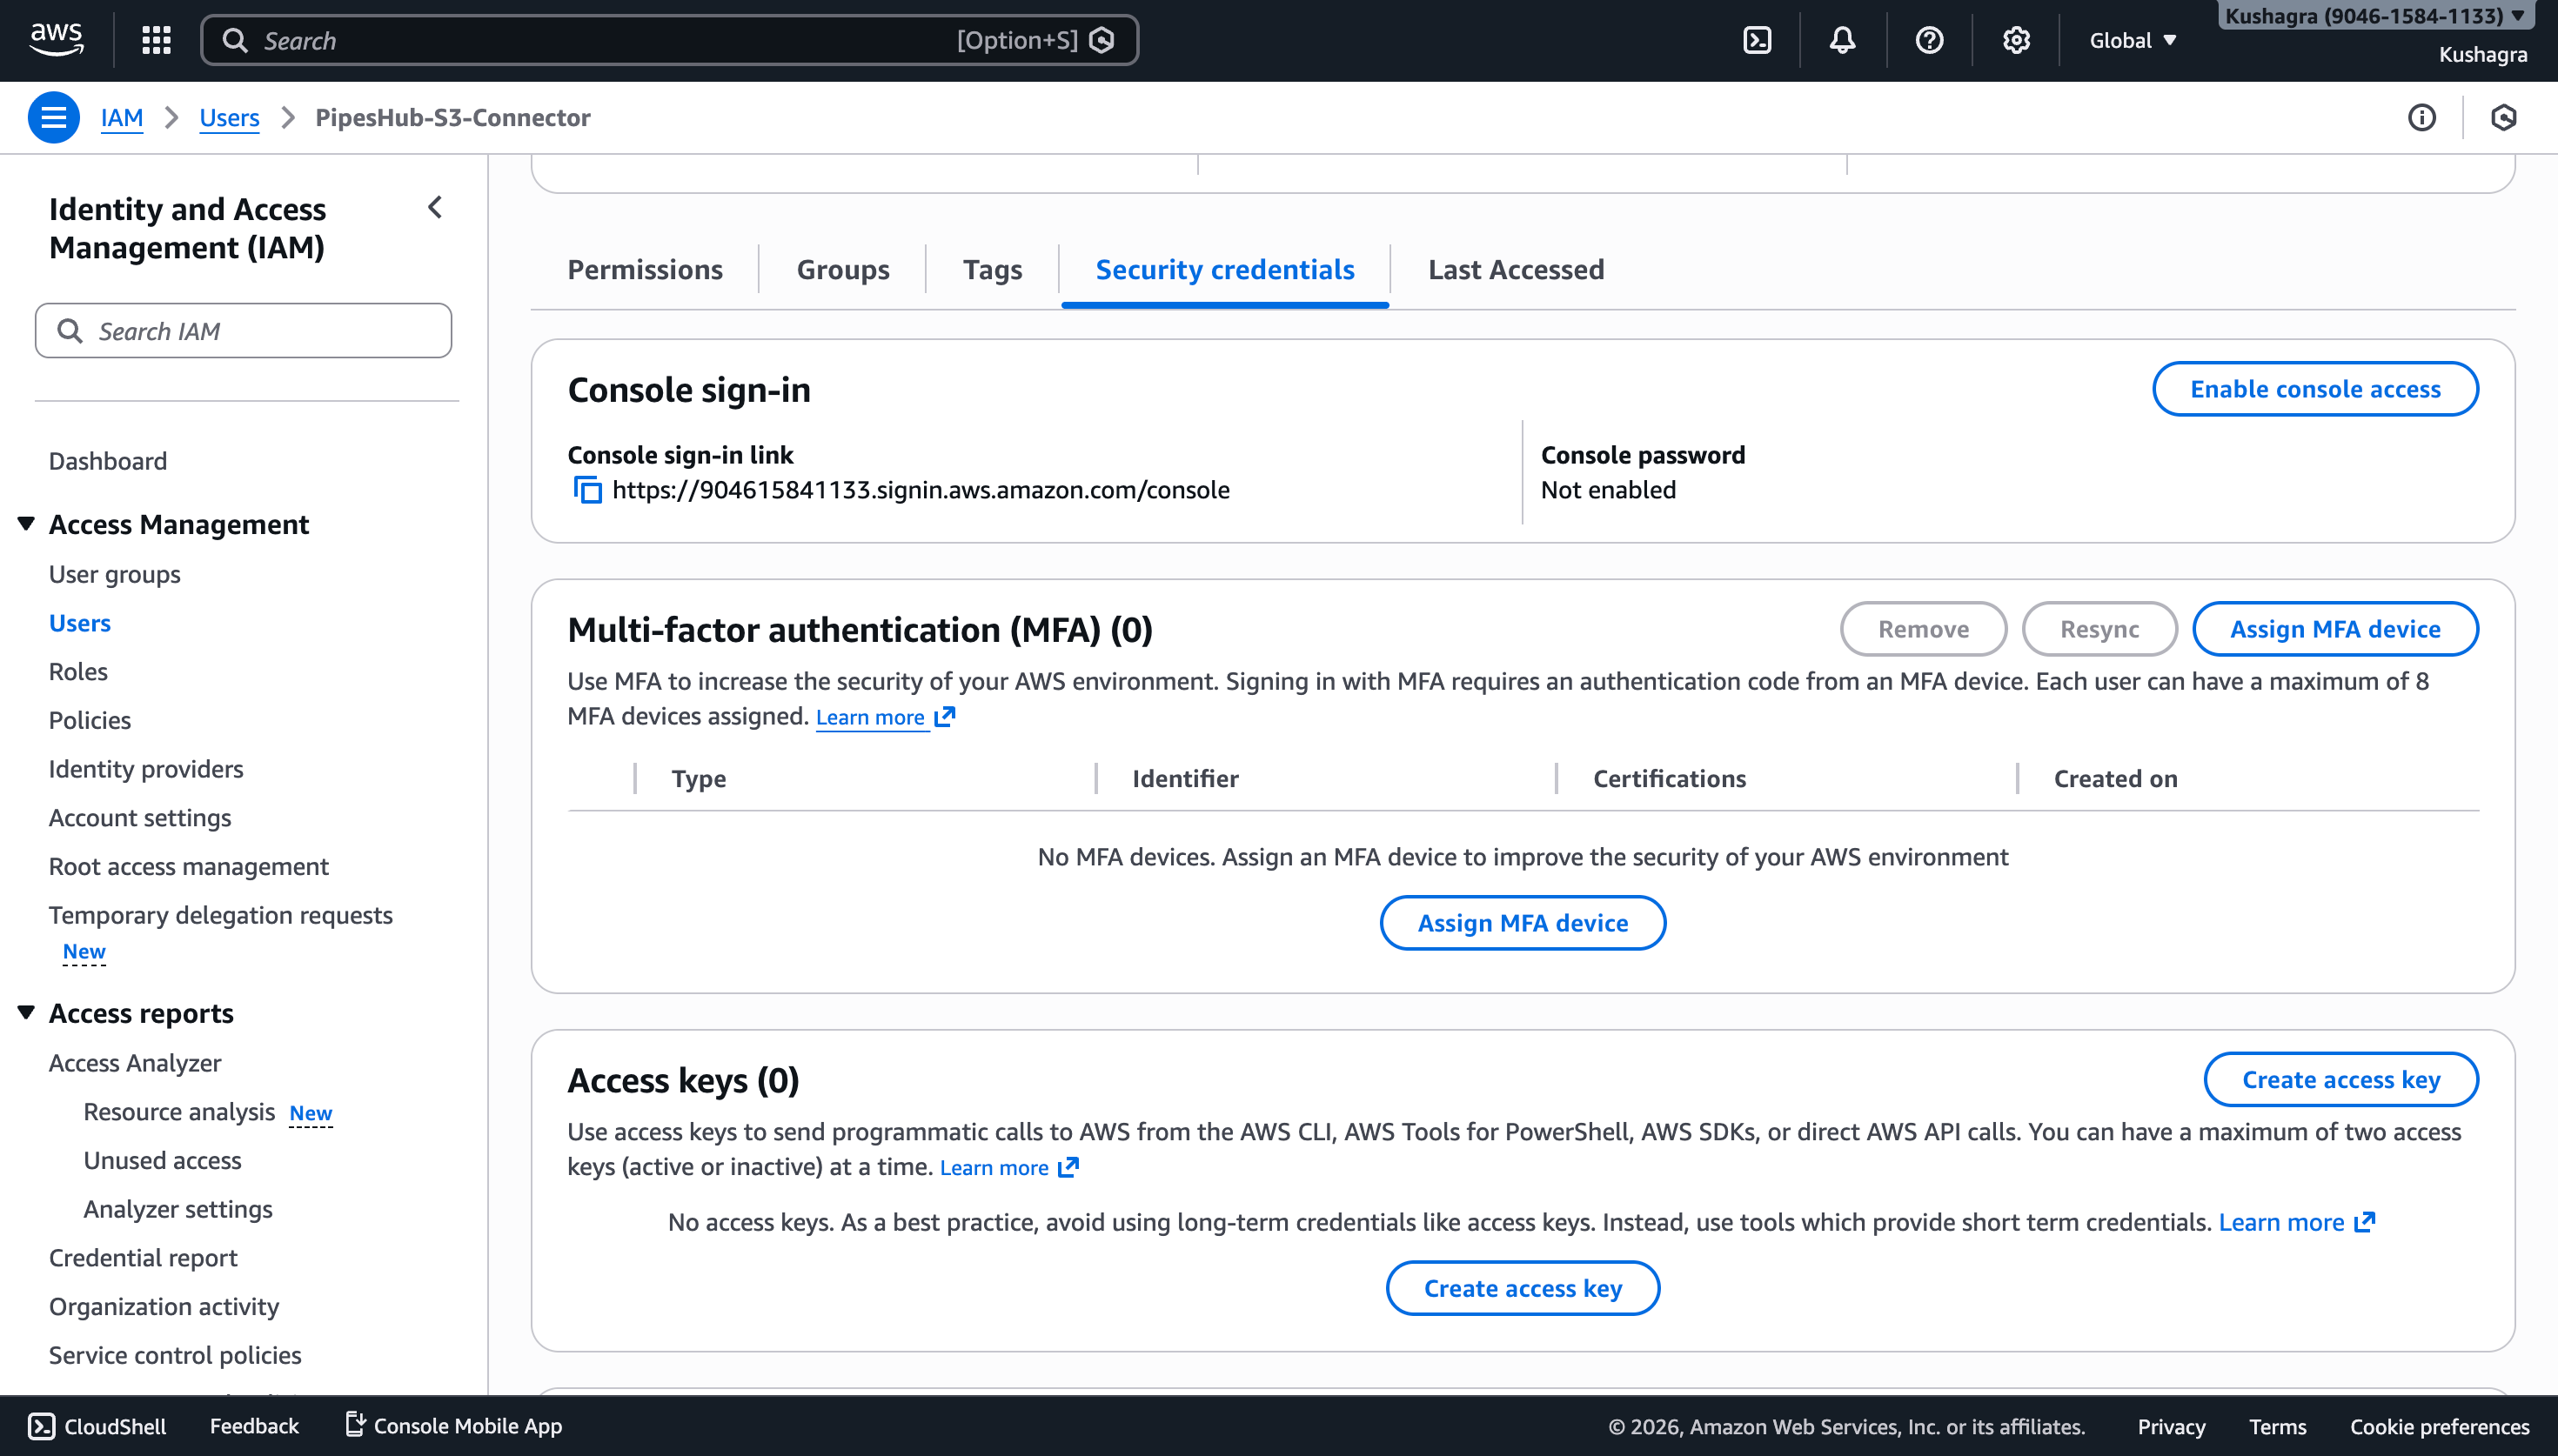This screenshot has height=1456, width=2558.
Task: Open Console Mobile App link
Action: 454,1426
